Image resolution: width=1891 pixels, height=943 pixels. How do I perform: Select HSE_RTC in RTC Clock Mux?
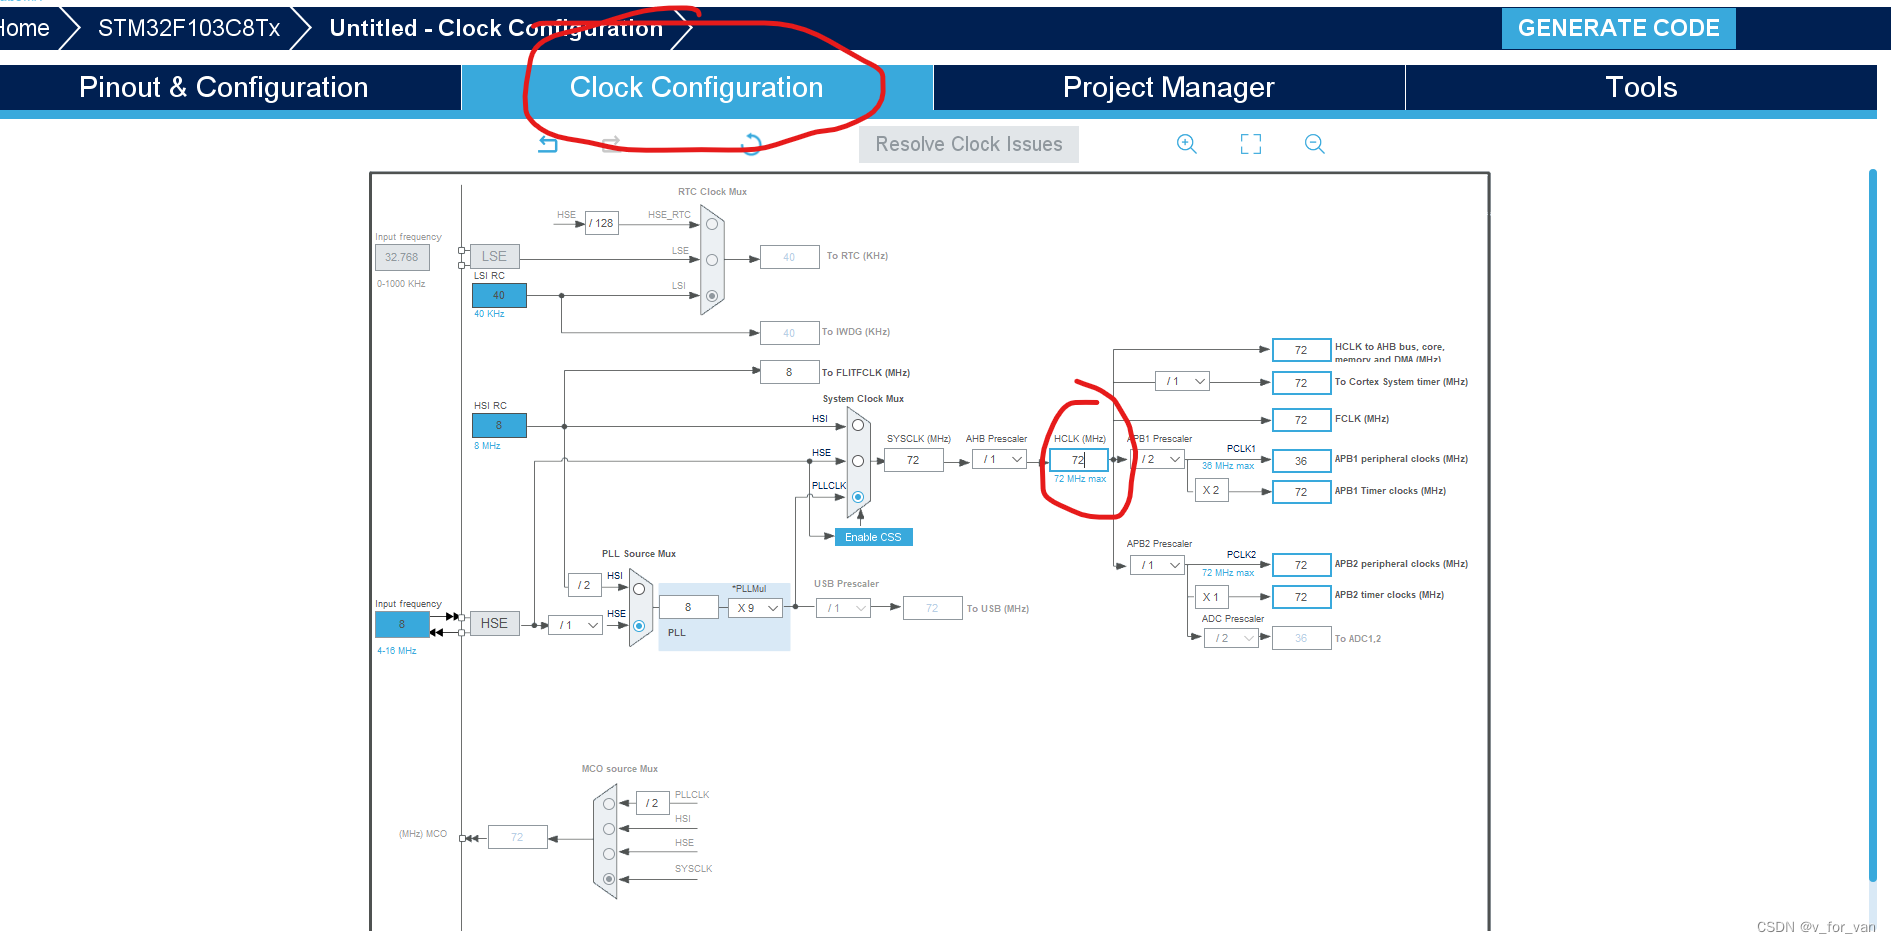pos(712,224)
